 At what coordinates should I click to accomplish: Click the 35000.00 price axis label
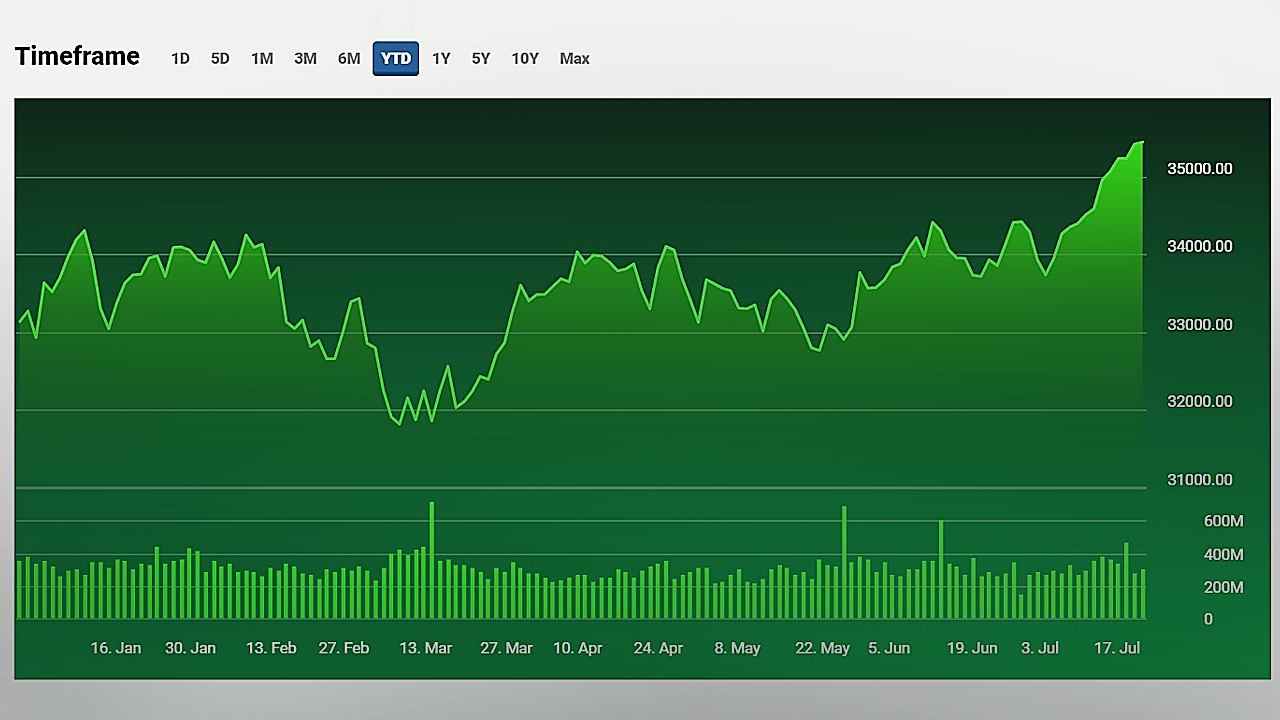pos(1199,168)
